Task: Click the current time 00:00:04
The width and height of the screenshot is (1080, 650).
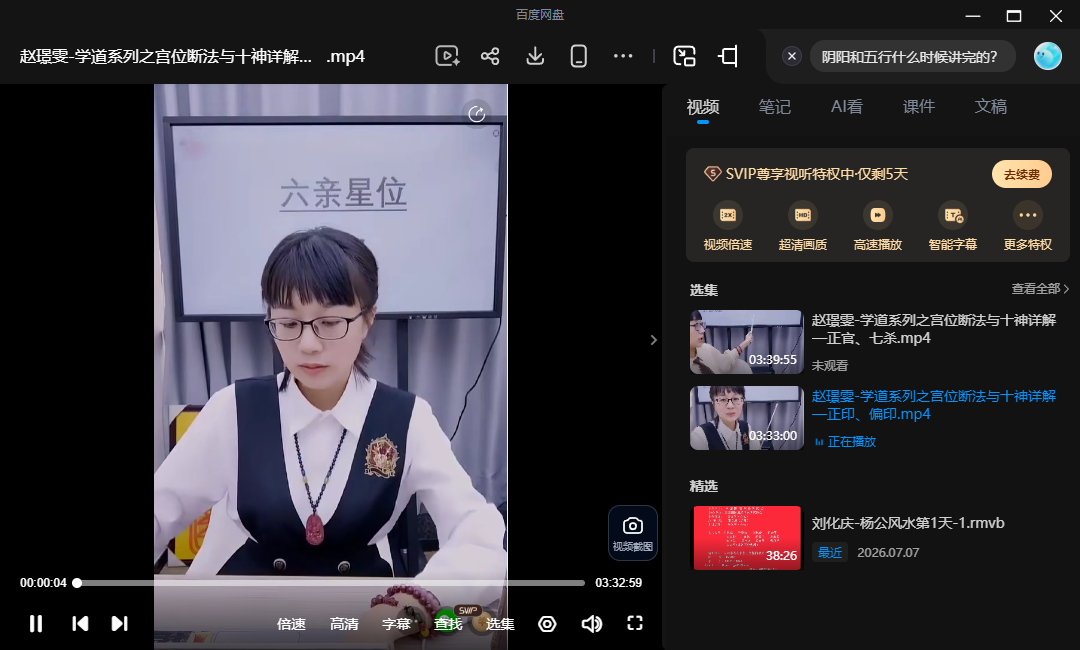Action: pos(43,583)
